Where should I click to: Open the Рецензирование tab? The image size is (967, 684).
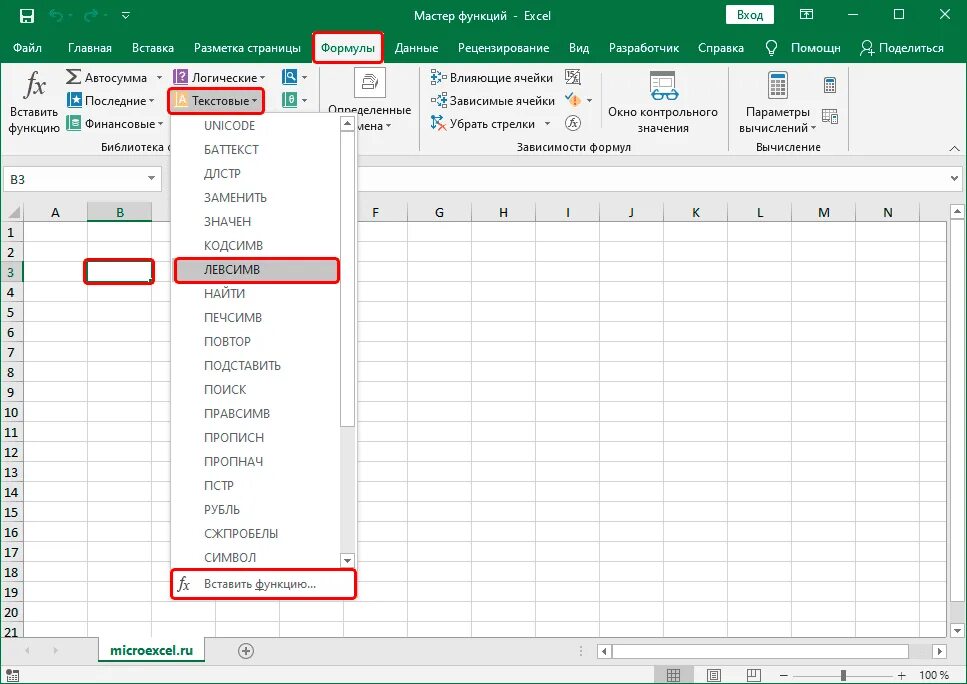[503, 47]
